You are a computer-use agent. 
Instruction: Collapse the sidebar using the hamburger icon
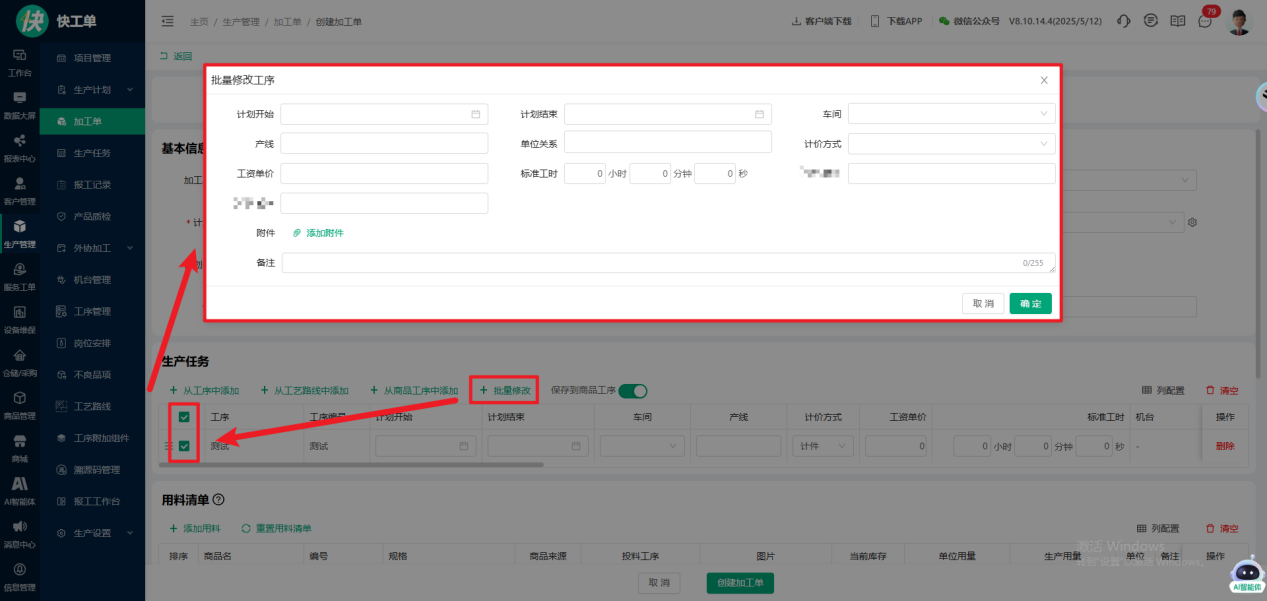(167, 21)
